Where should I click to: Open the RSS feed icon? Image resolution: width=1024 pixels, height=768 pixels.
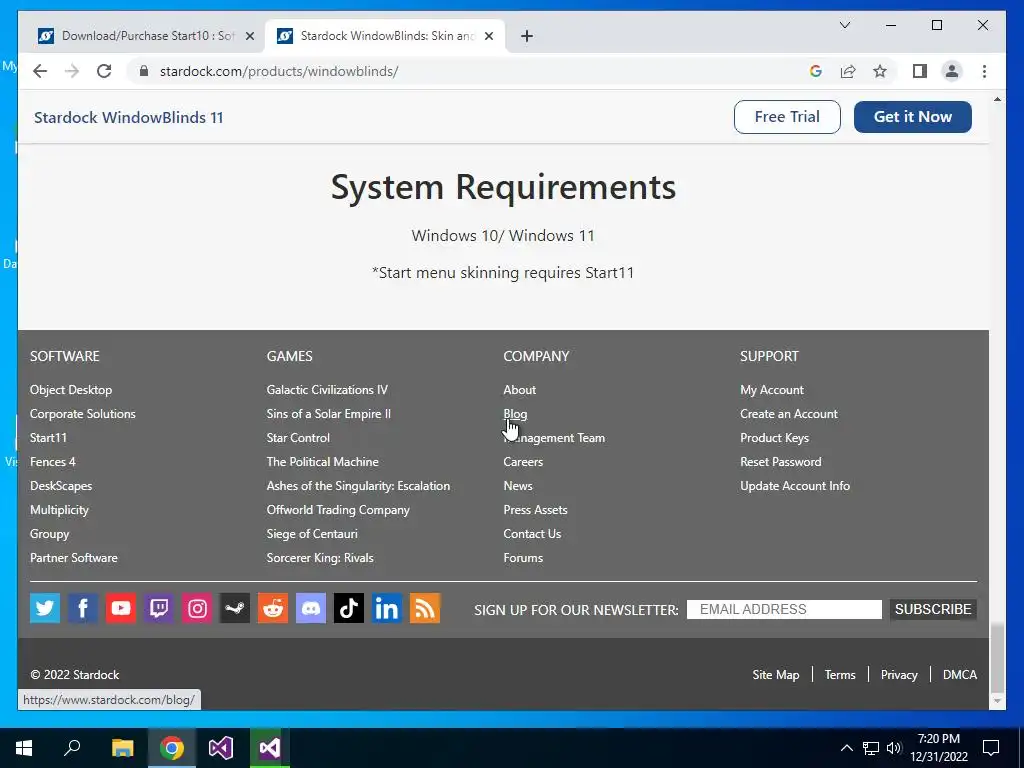tap(425, 608)
